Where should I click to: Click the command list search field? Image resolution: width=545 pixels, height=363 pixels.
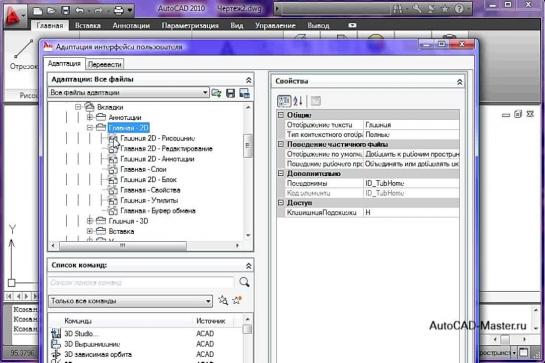click(141, 282)
